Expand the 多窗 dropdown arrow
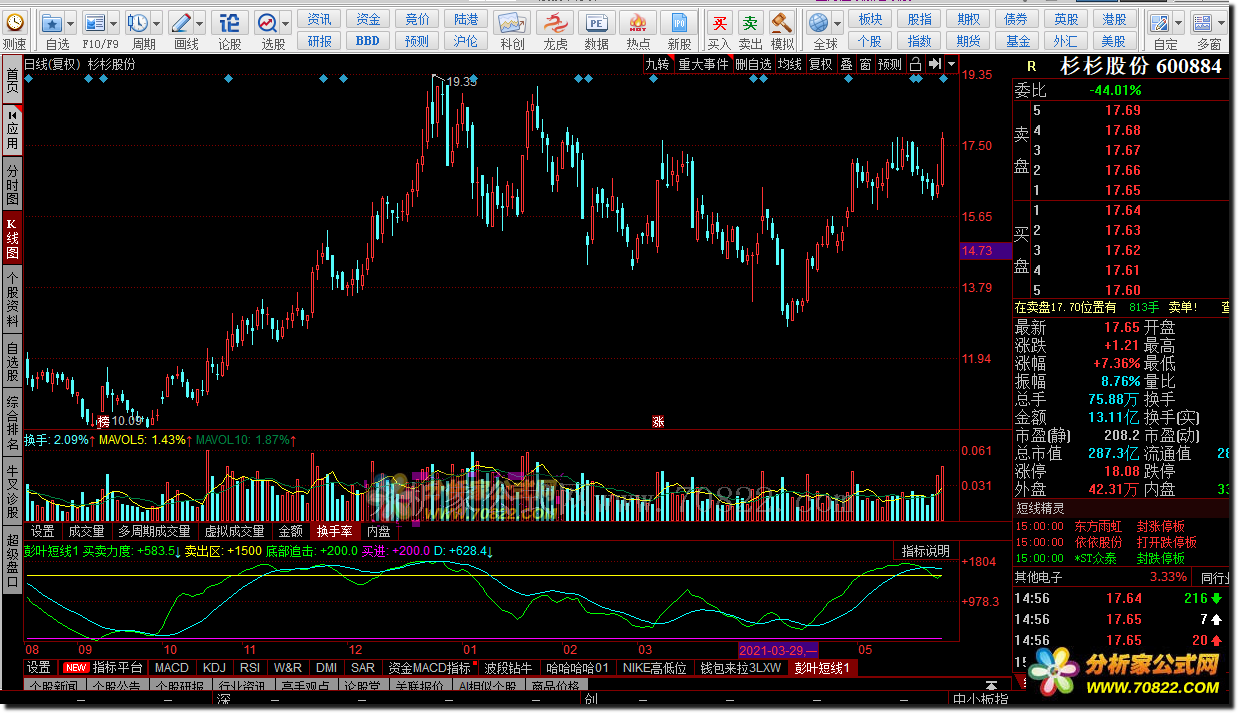Image resolution: width=1239 pixels, height=713 pixels. tap(1220, 22)
